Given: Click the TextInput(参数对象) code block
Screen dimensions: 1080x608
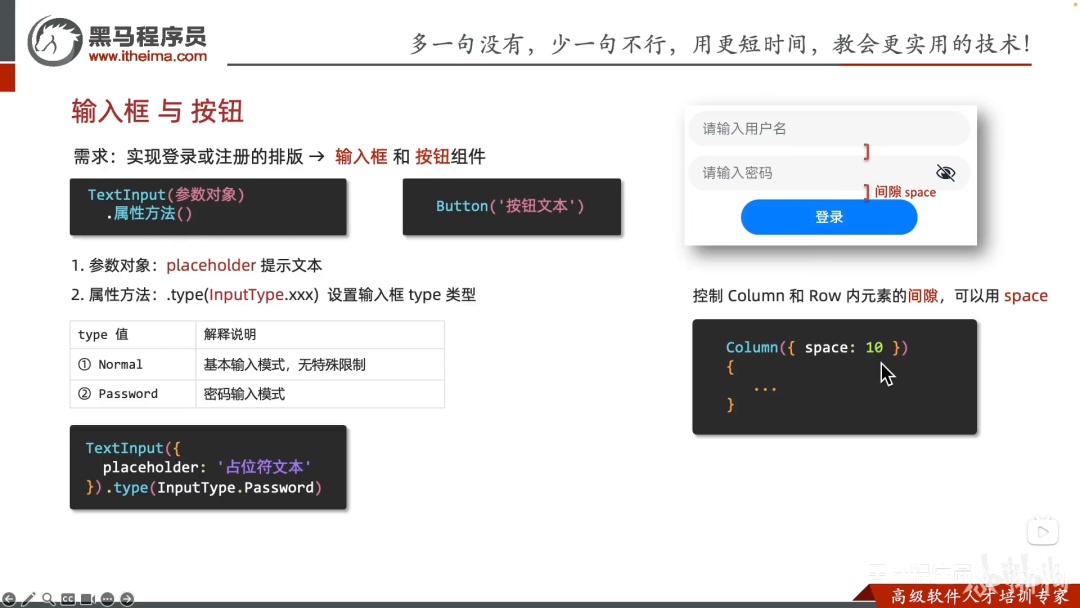Looking at the screenshot, I should tap(208, 207).
